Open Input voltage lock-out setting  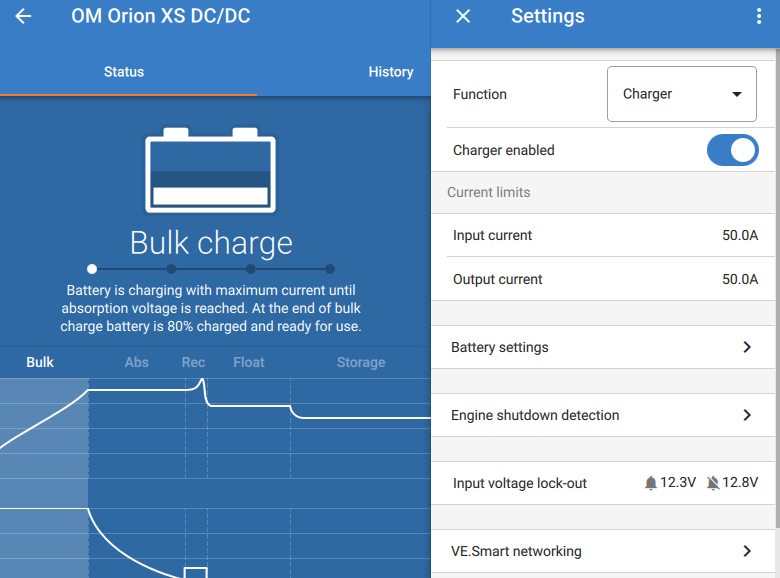coord(603,483)
